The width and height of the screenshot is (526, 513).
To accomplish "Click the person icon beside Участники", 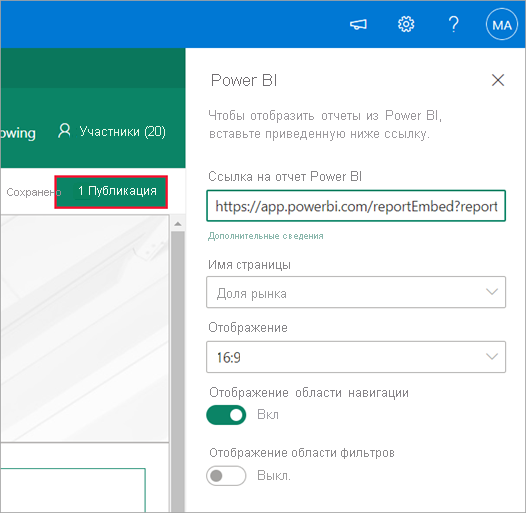I will point(64,131).
